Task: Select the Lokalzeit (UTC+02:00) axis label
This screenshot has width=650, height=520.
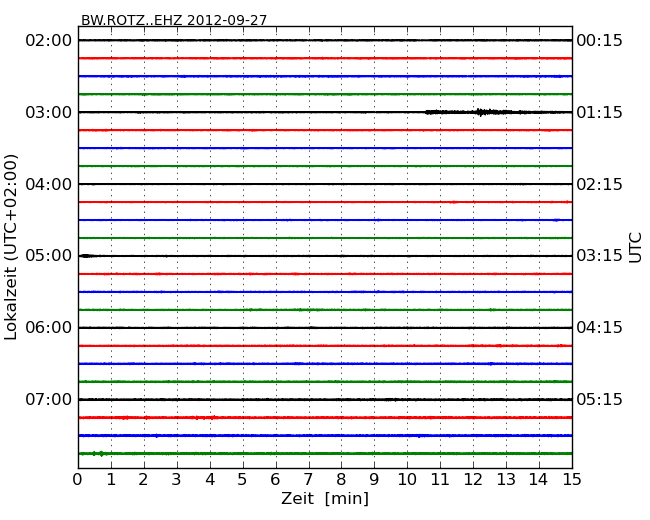Action: tap(11, 247)
